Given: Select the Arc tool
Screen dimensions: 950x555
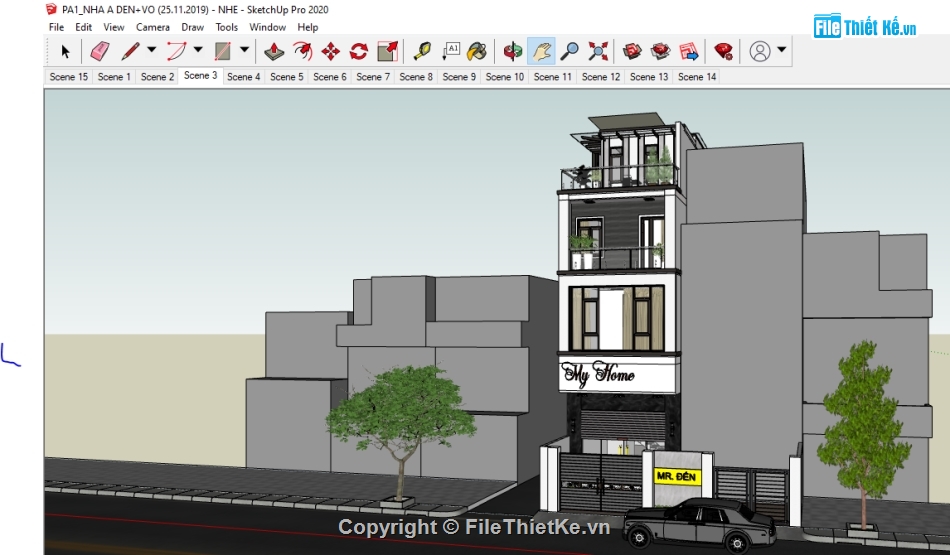Looking at the screenshot, I should (x=176, y=52).
